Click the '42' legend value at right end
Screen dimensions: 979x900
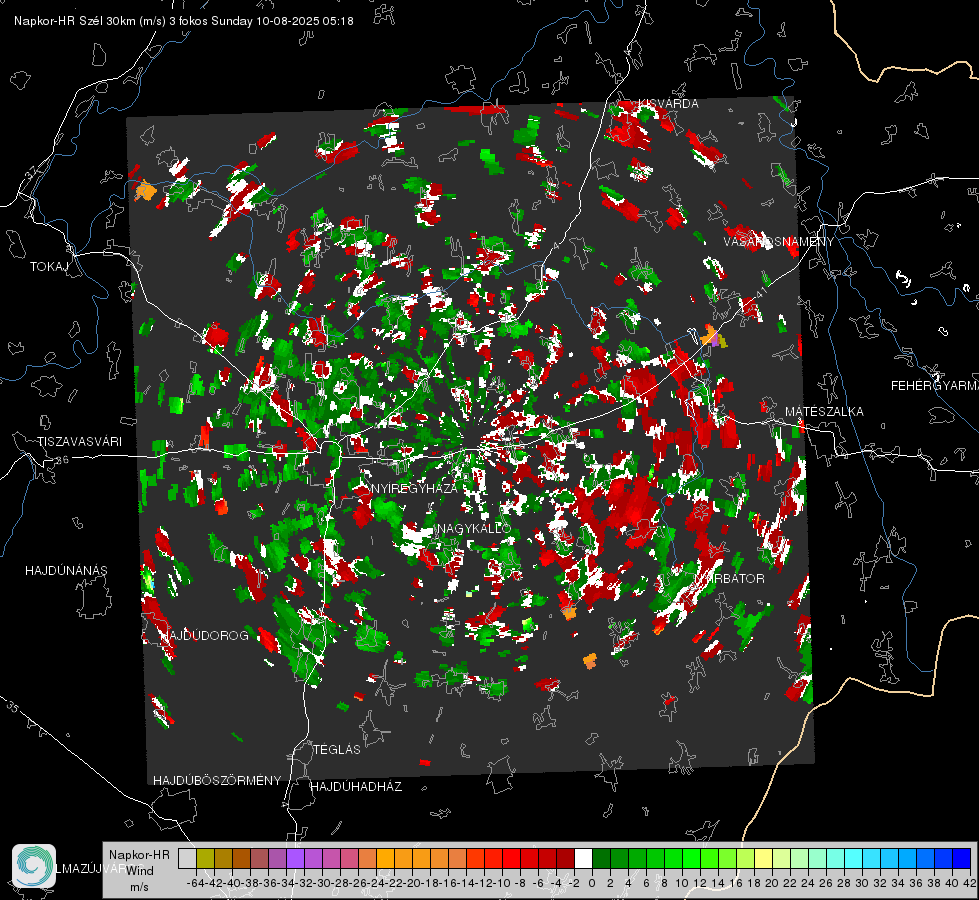[x=970, y=883]
